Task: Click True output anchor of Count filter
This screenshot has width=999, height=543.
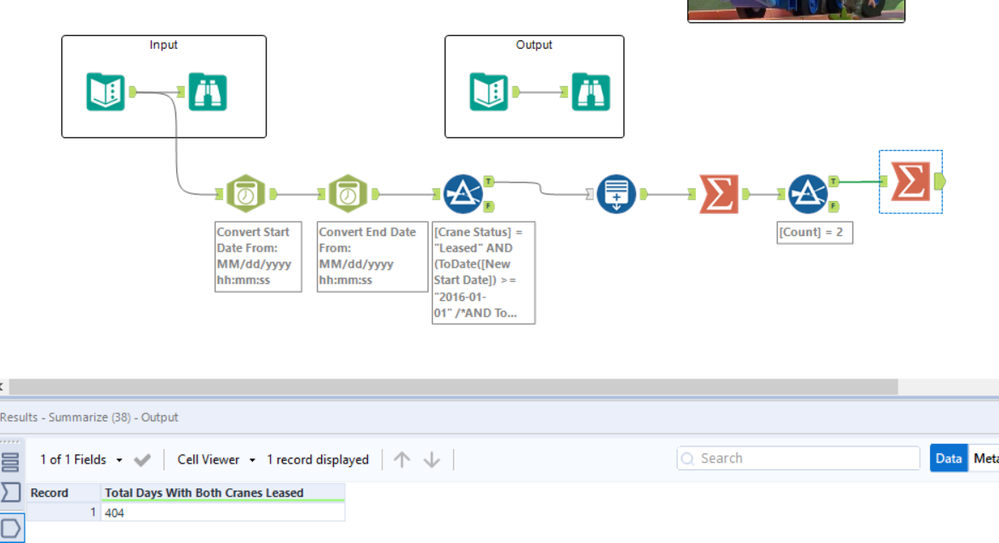Action: pos(833,182)
